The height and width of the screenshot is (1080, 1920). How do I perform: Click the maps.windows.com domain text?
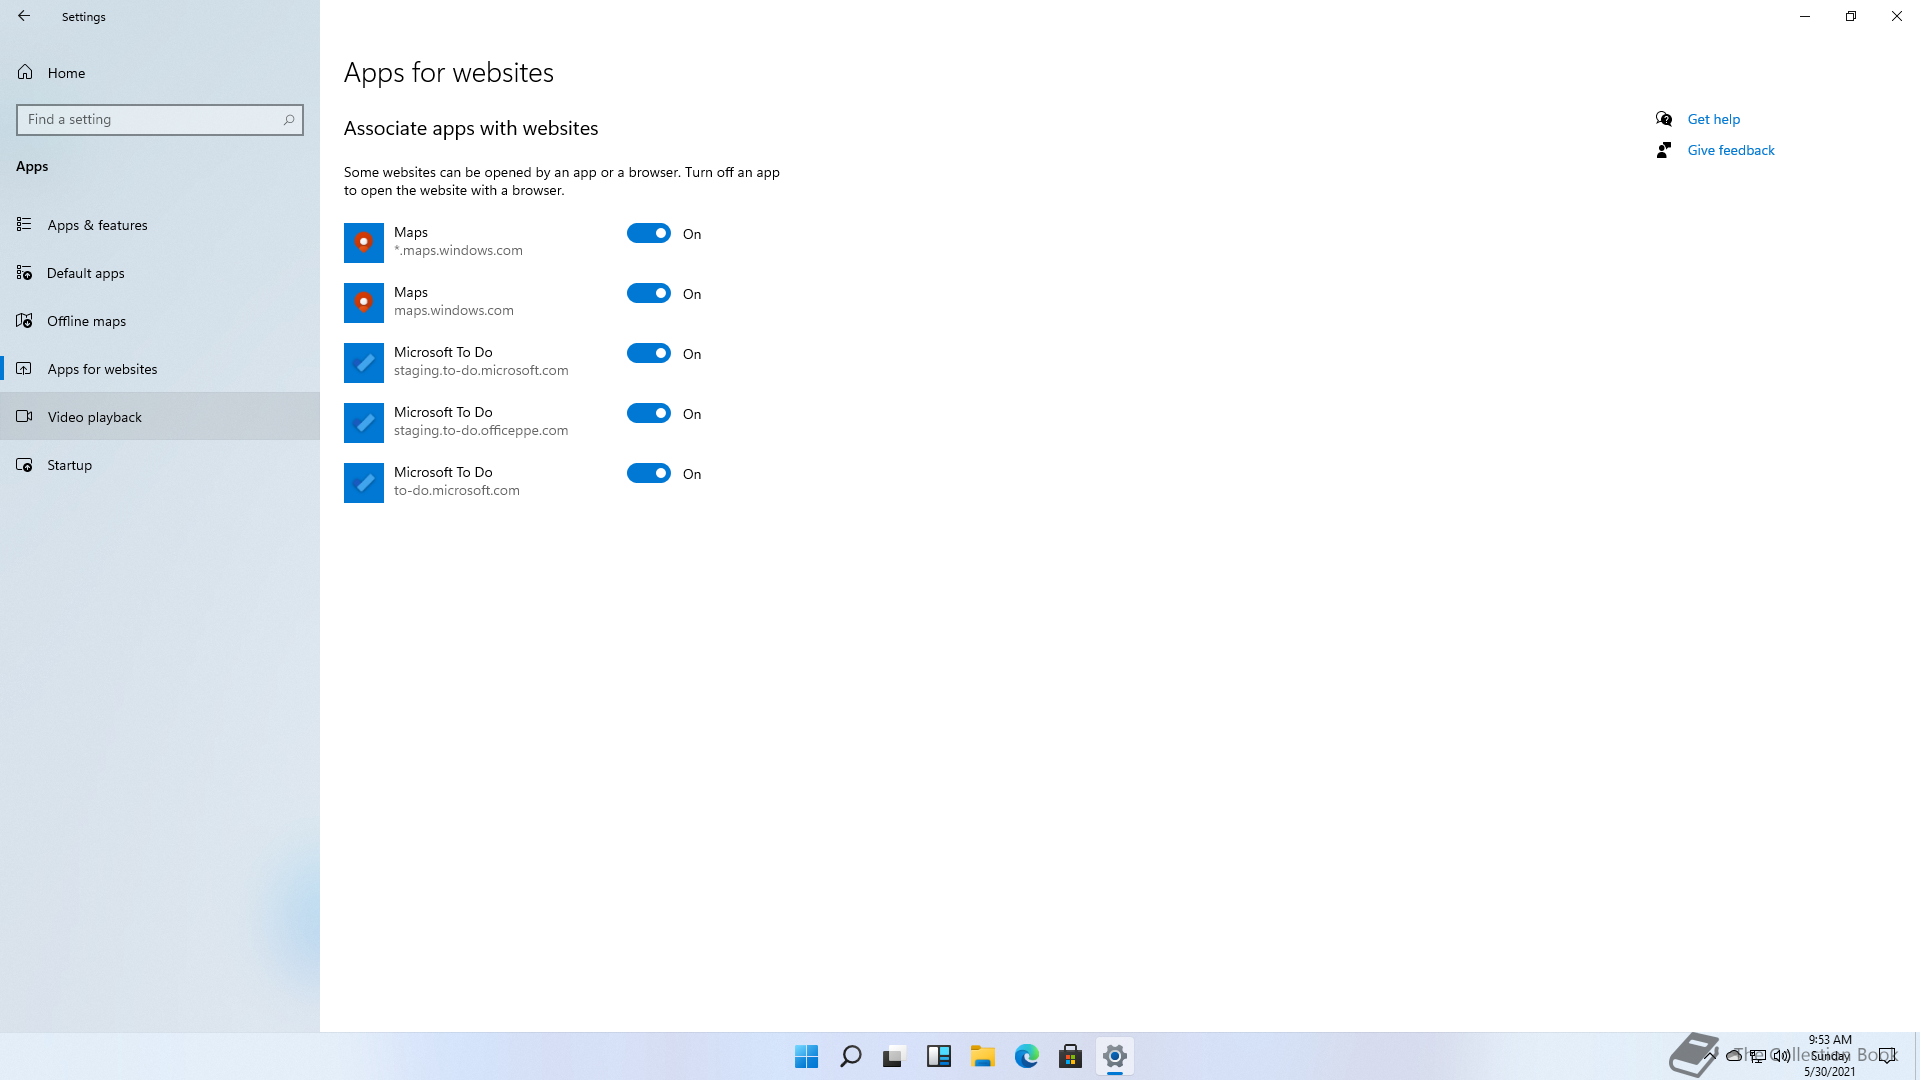[x=454, y=310]
